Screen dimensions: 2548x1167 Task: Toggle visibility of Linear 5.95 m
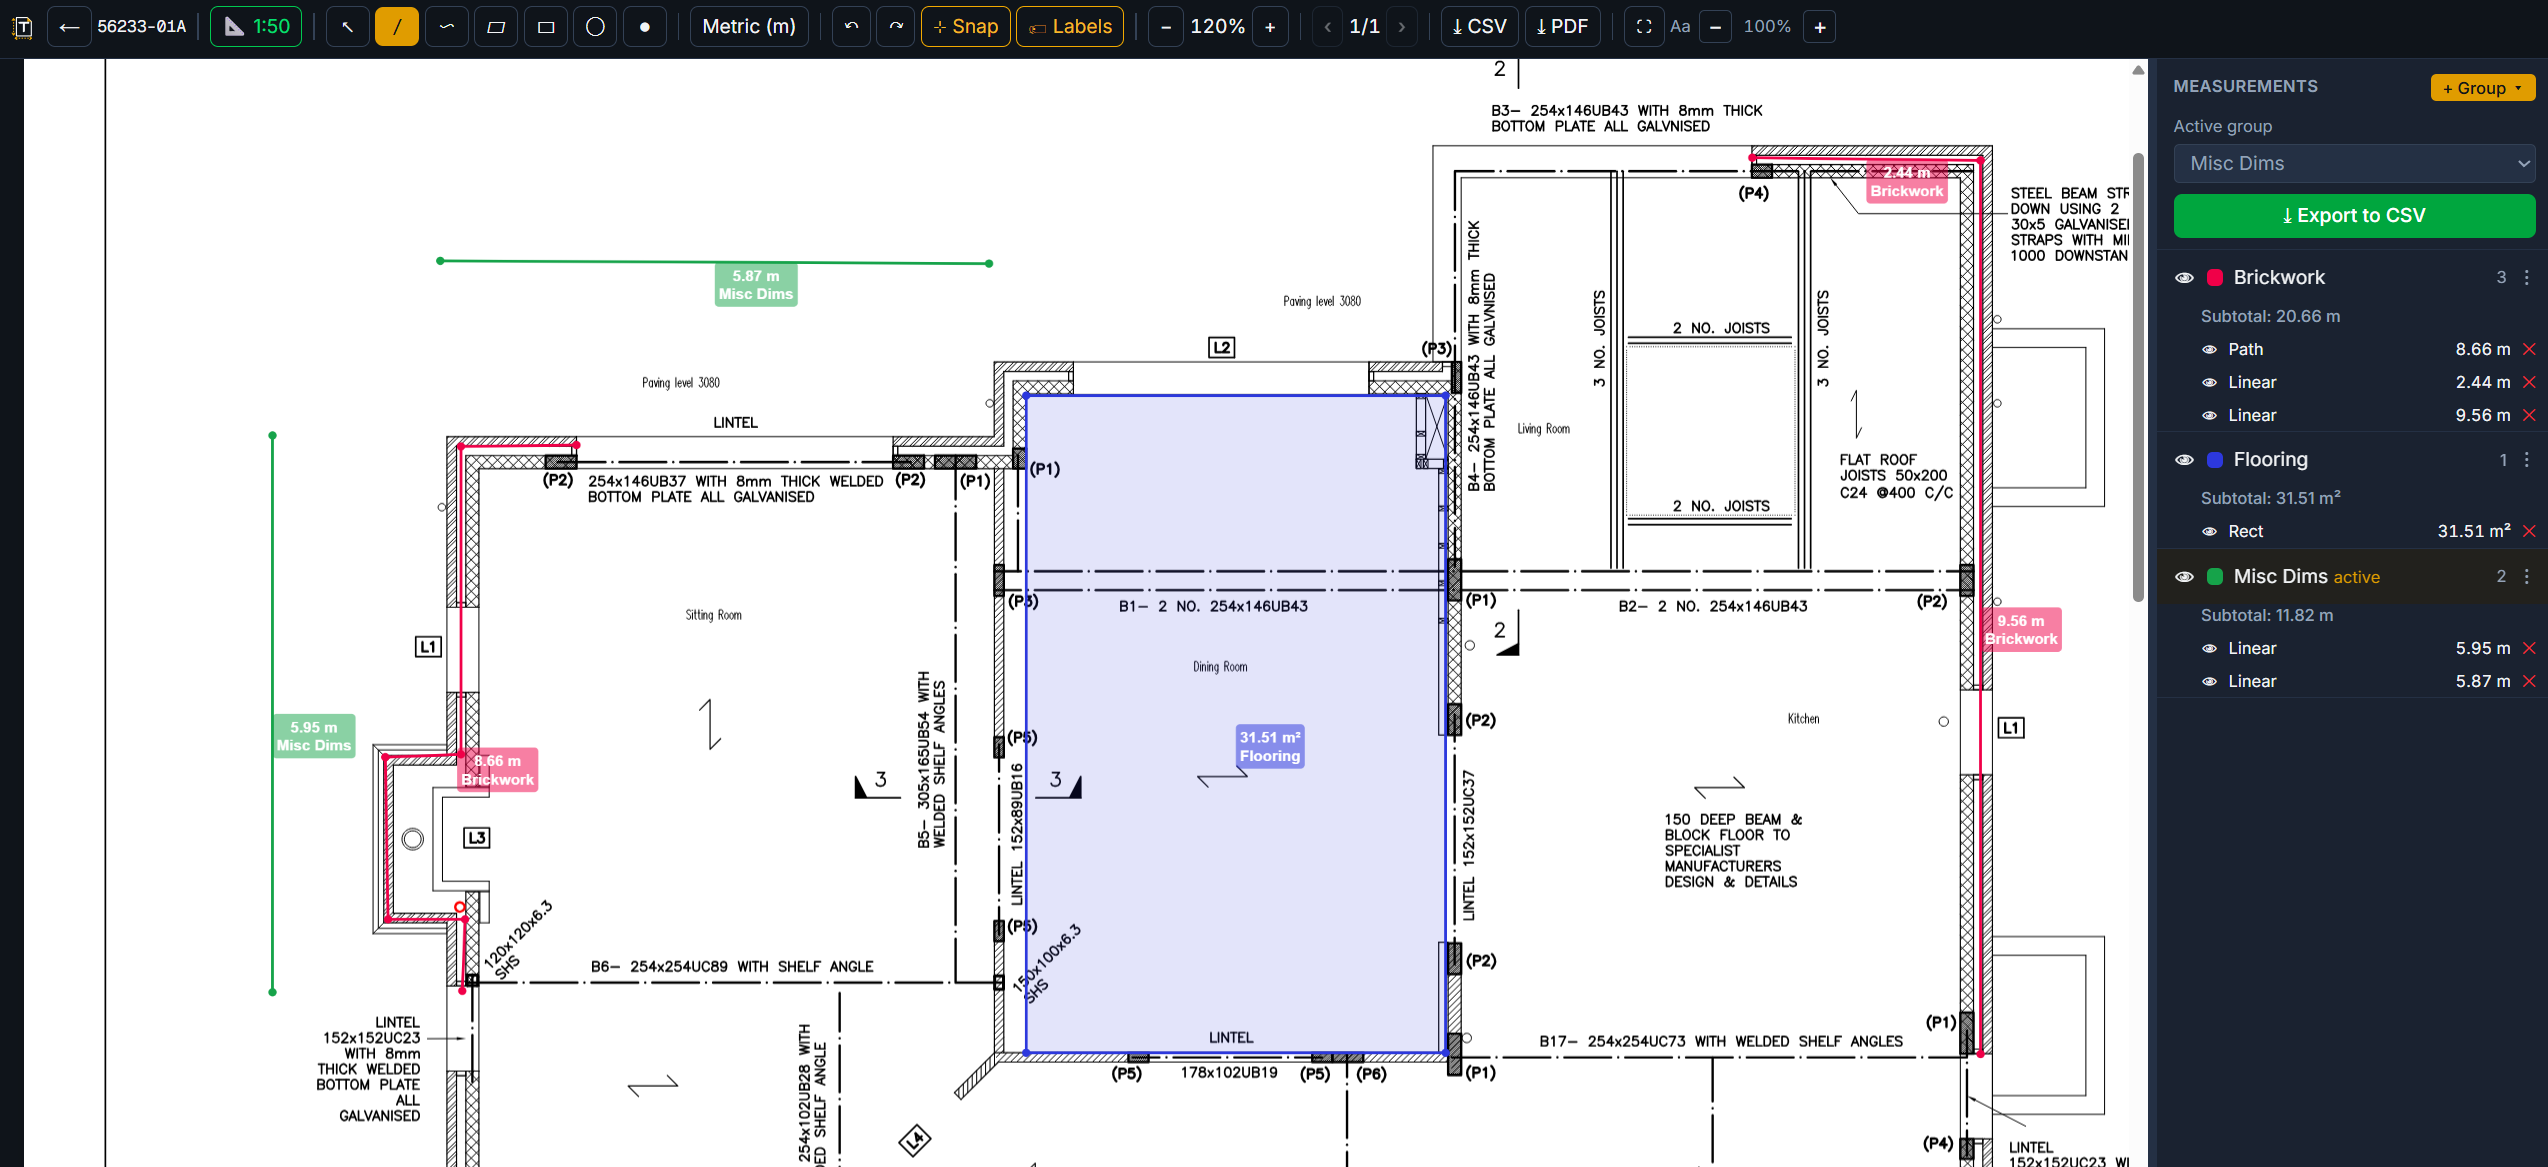(x=2210, y=649)
